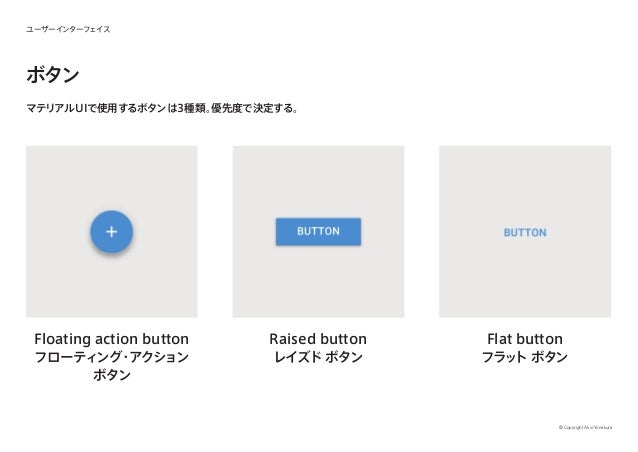Click the ボタン line under フローティング caption
This screenshot has height=452, width=638.
click(111, 375)
